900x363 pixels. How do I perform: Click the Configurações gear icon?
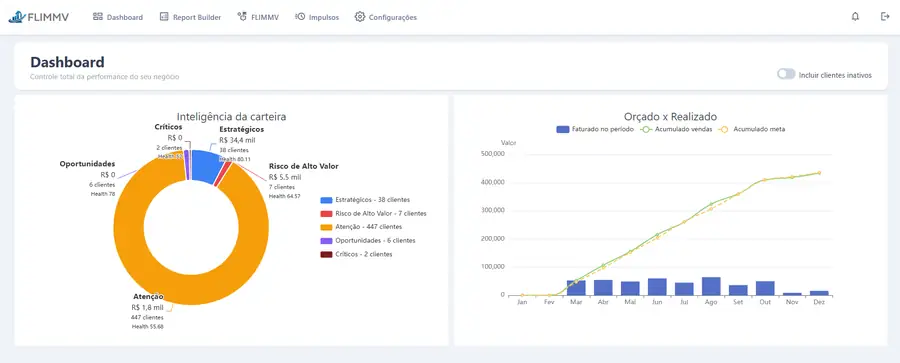(x=360, y=17)
